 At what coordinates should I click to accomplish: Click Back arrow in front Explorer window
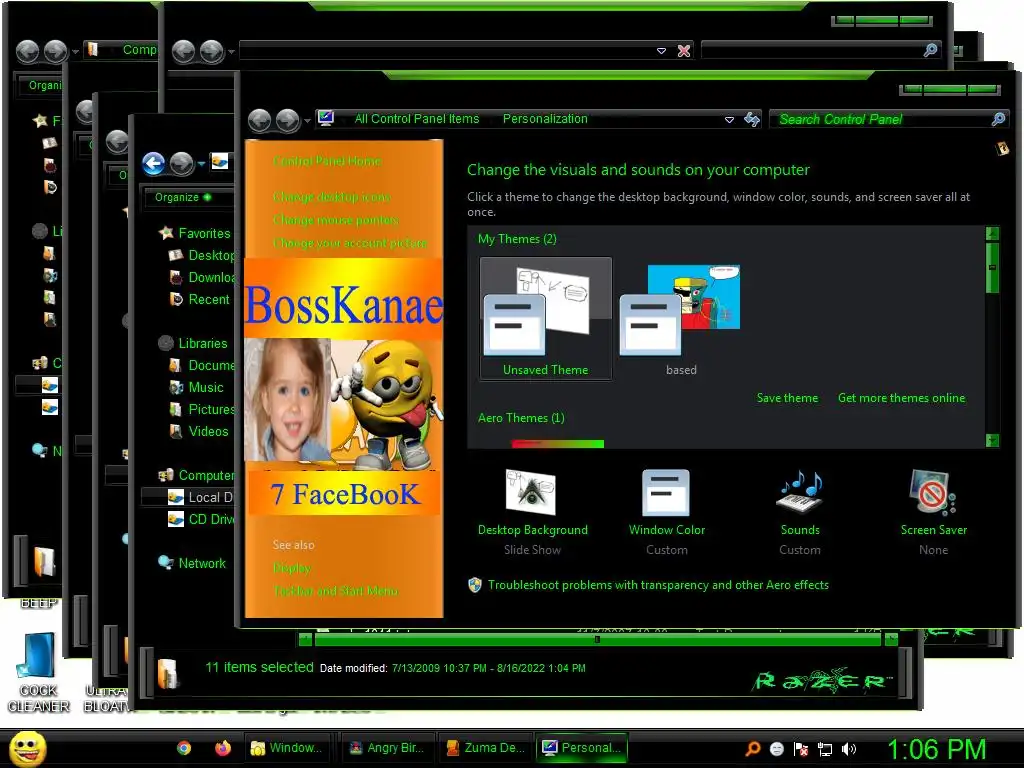[x=153, y=163]
